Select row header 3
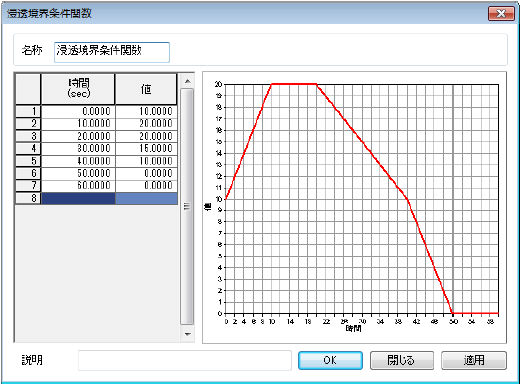This screenshot has width=520, height=385. (28, 136)
